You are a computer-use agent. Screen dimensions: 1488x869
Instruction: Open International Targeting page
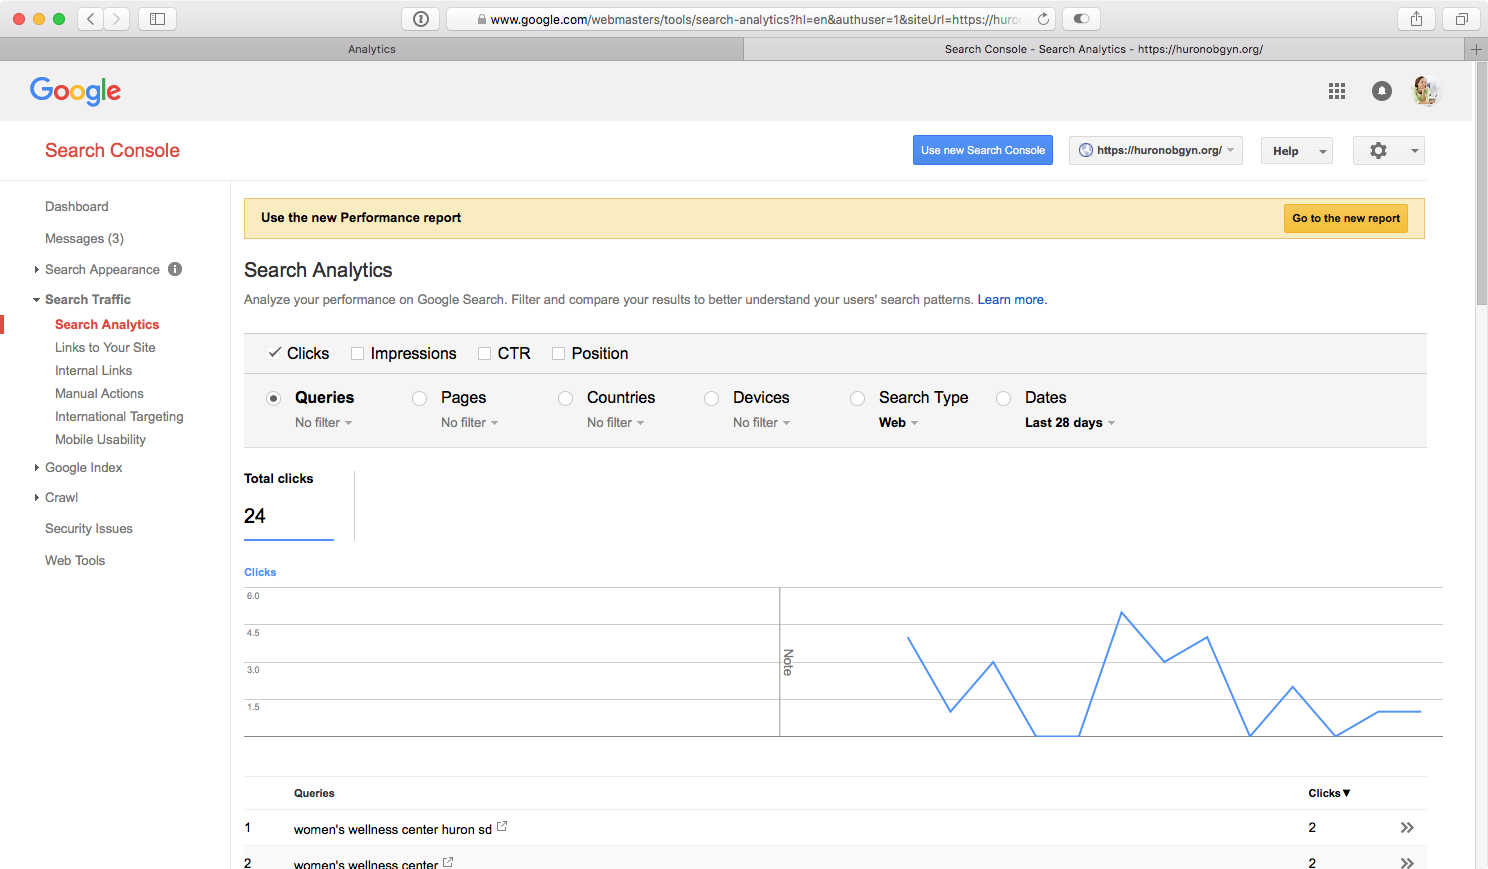[x=119, y=417]
